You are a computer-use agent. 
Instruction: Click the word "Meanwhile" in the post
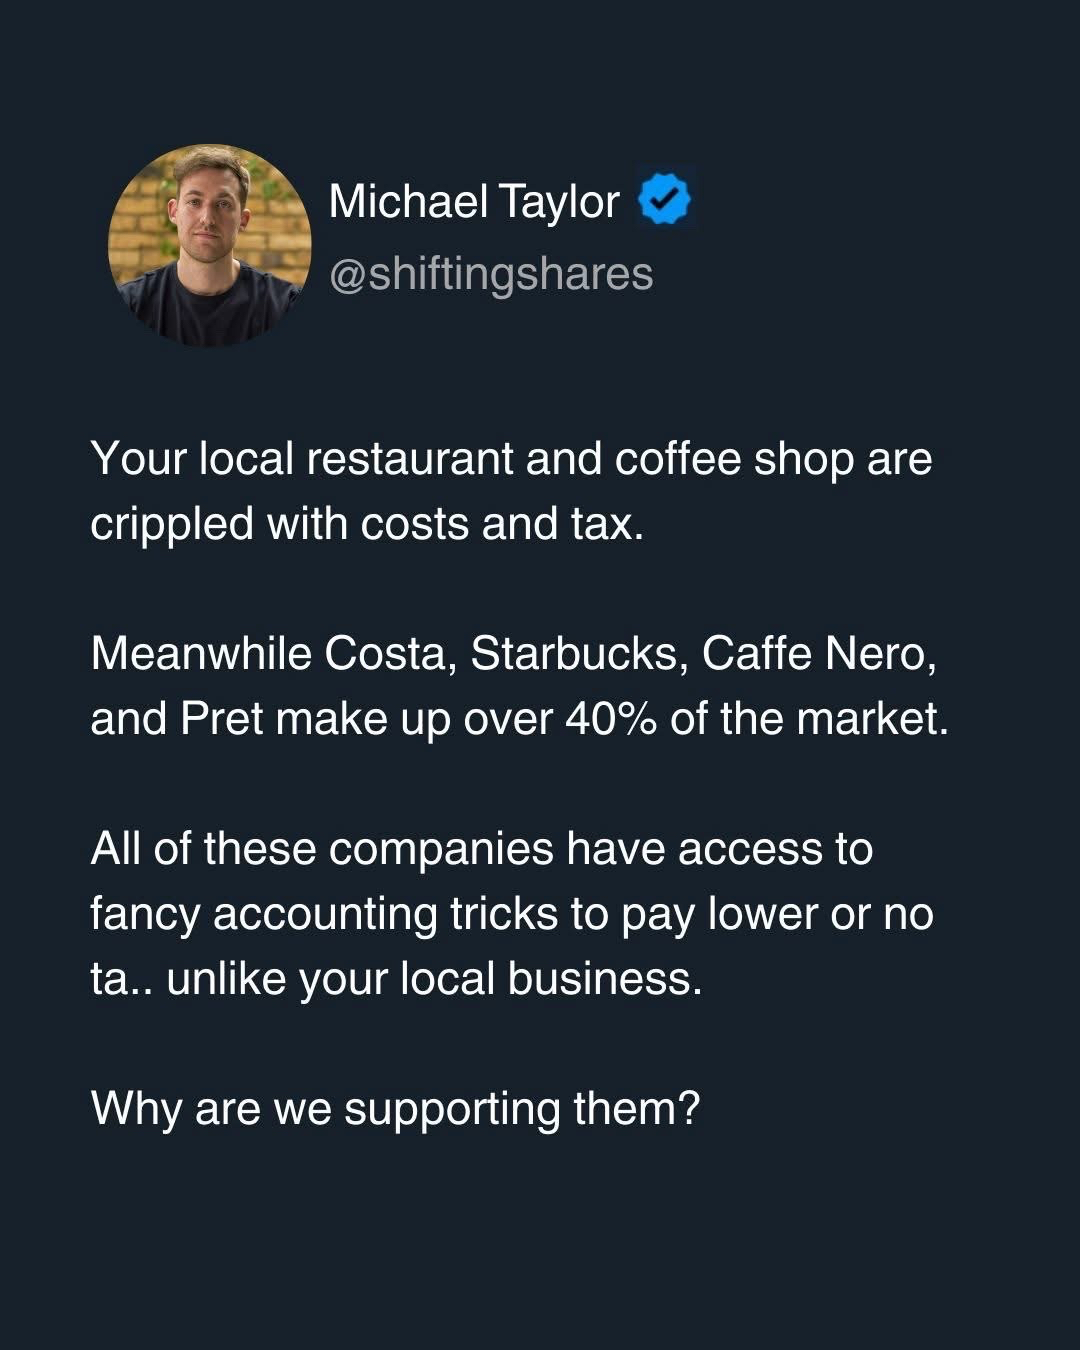(x=201, y=654)
